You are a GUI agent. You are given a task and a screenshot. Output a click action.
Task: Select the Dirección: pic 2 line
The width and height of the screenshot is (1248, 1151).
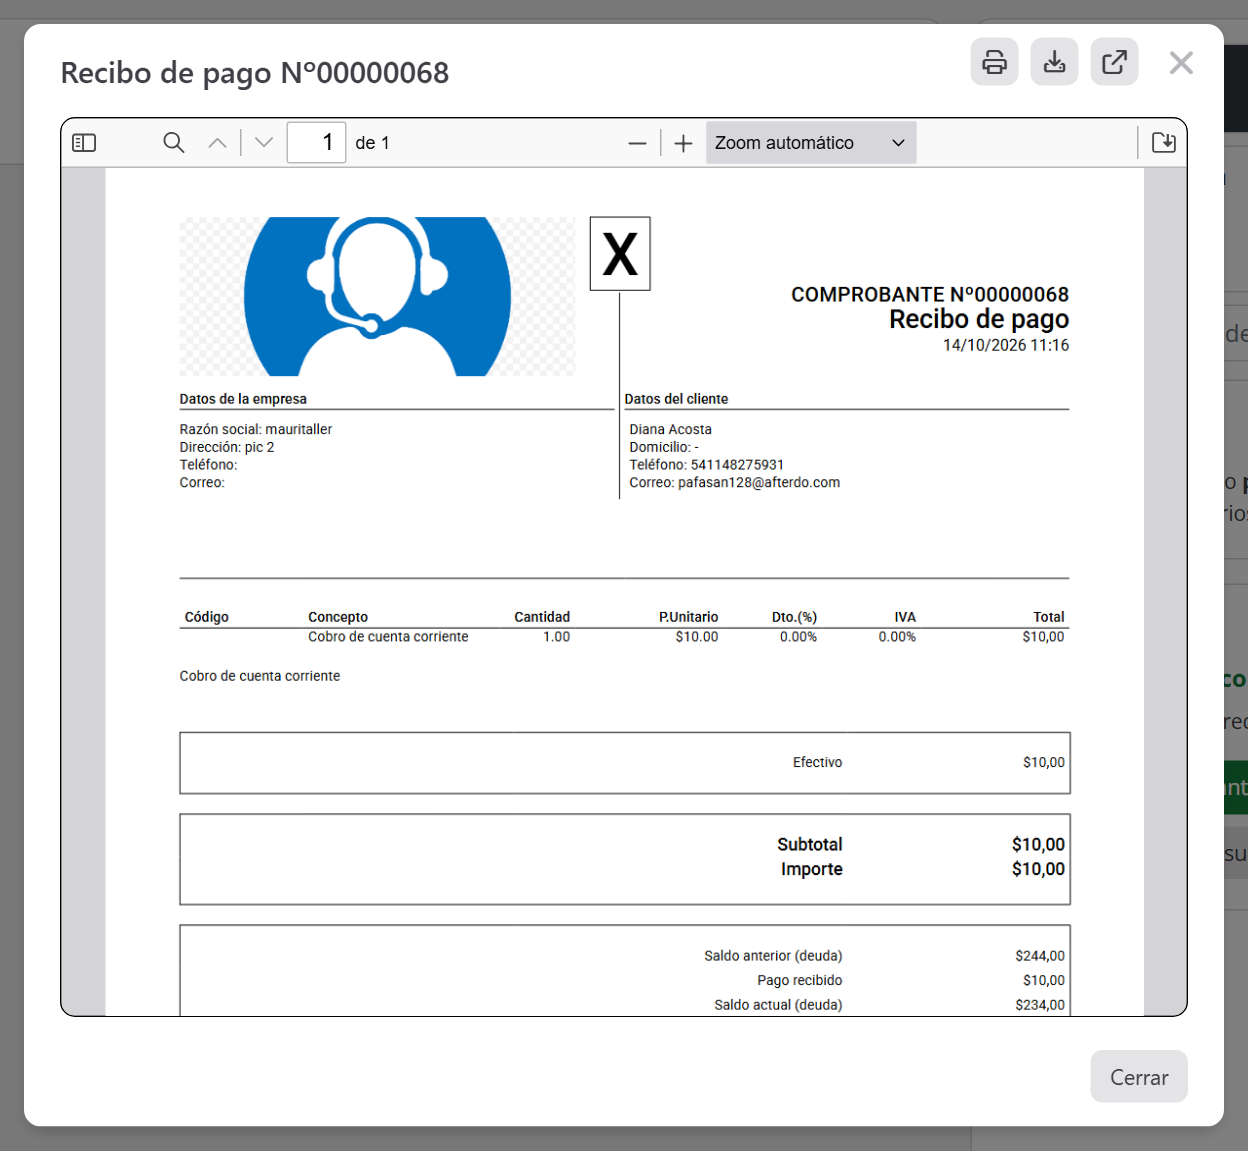[227, 448]
